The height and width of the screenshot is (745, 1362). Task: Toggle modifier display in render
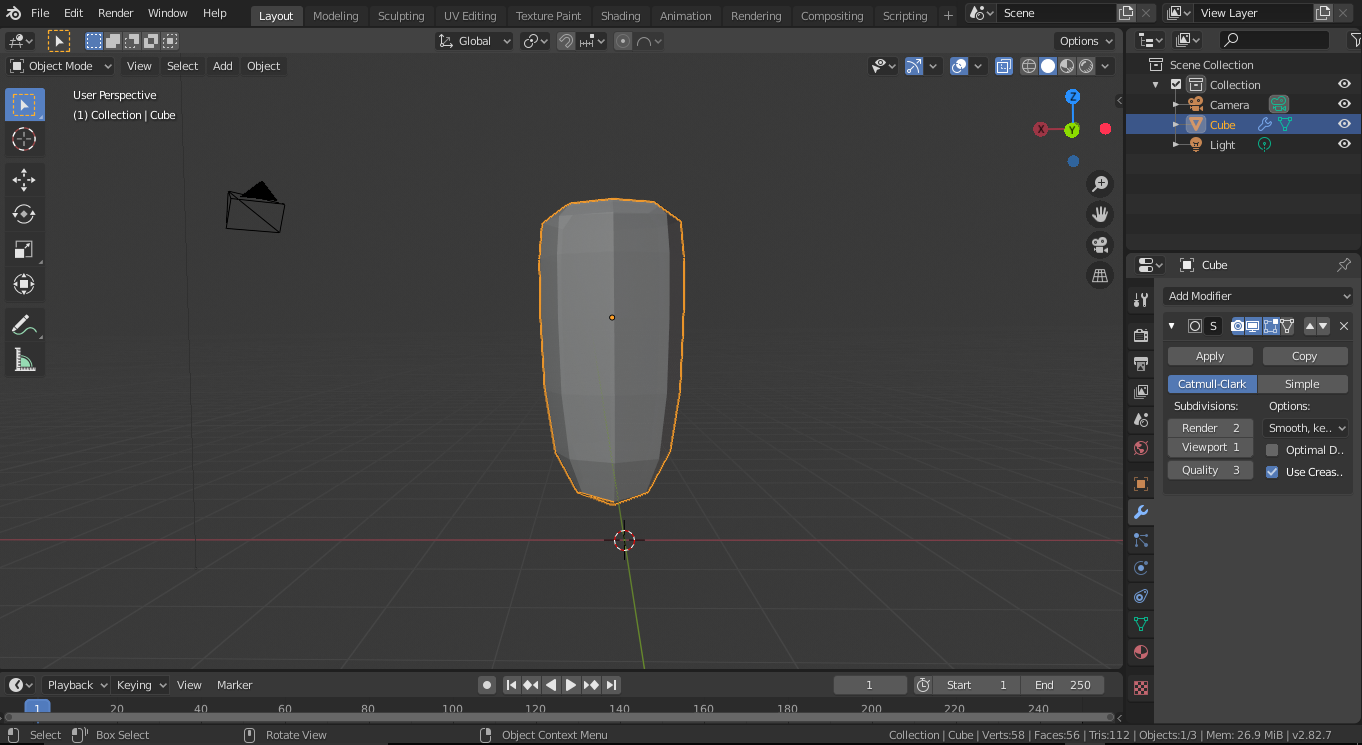click(x=1238, y=326)
